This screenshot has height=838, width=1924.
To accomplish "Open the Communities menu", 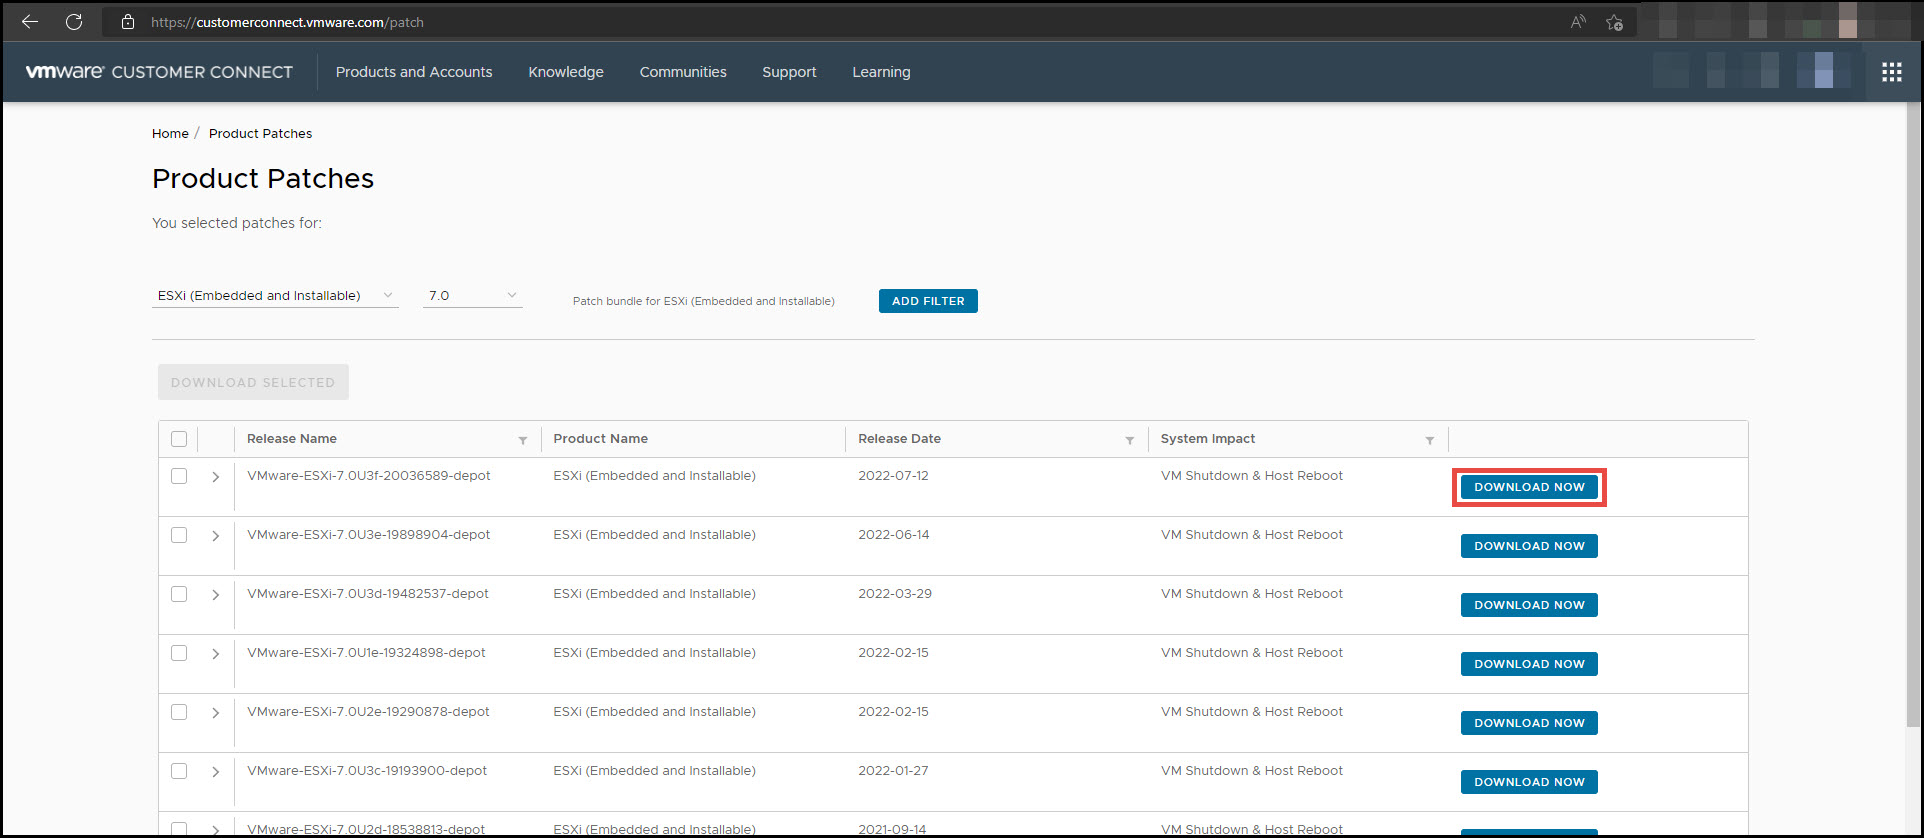I will click(683, 72).
